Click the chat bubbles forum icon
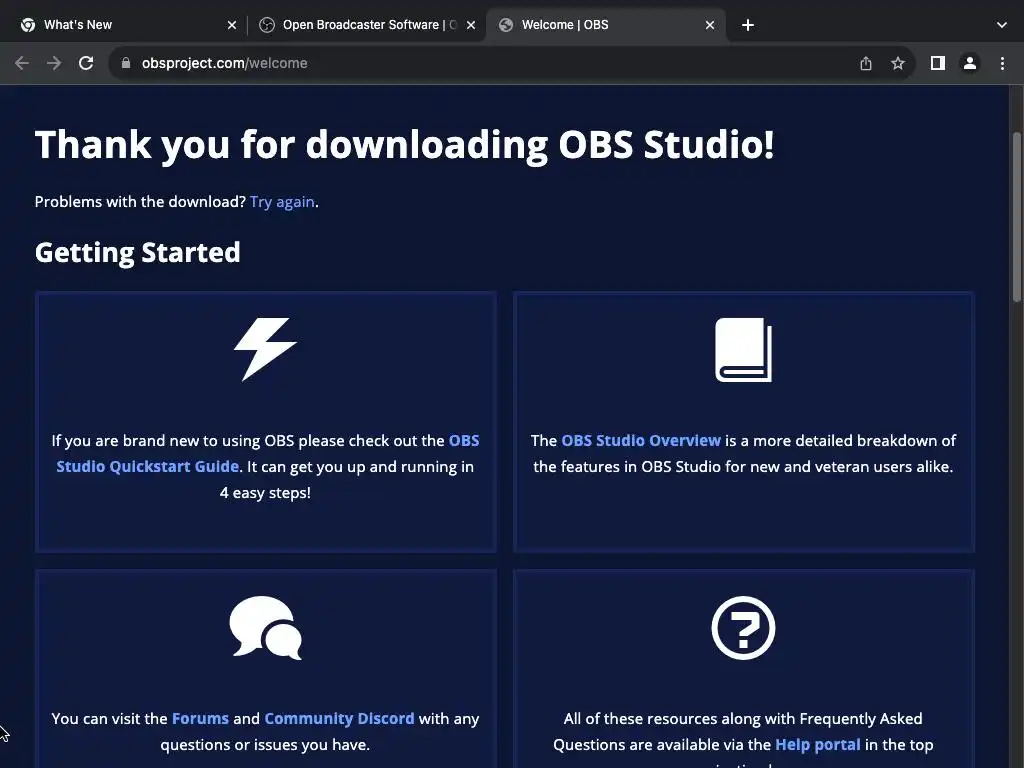Image resolution: width=1024 pixels, height=768 pixels. [266, 628]
